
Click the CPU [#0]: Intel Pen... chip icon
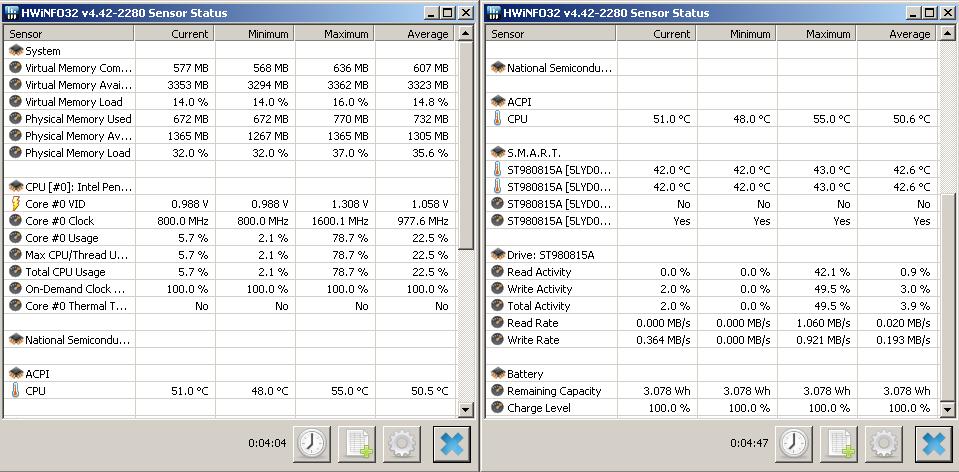pos(15,186)
